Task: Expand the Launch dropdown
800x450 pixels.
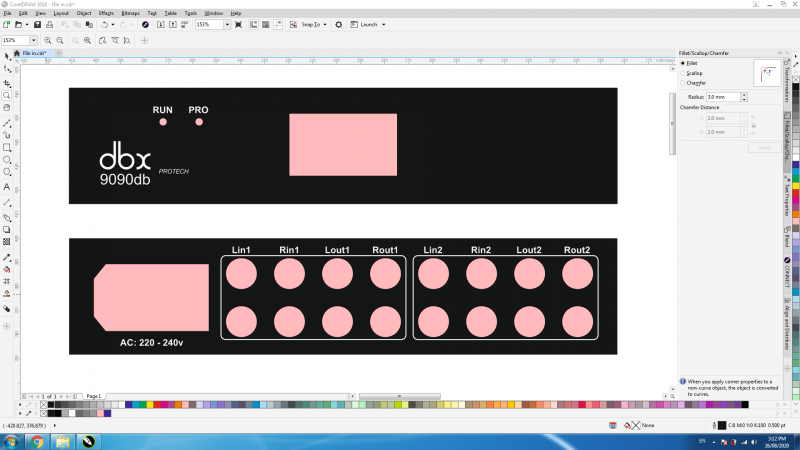Action: [x=384, y=24]
